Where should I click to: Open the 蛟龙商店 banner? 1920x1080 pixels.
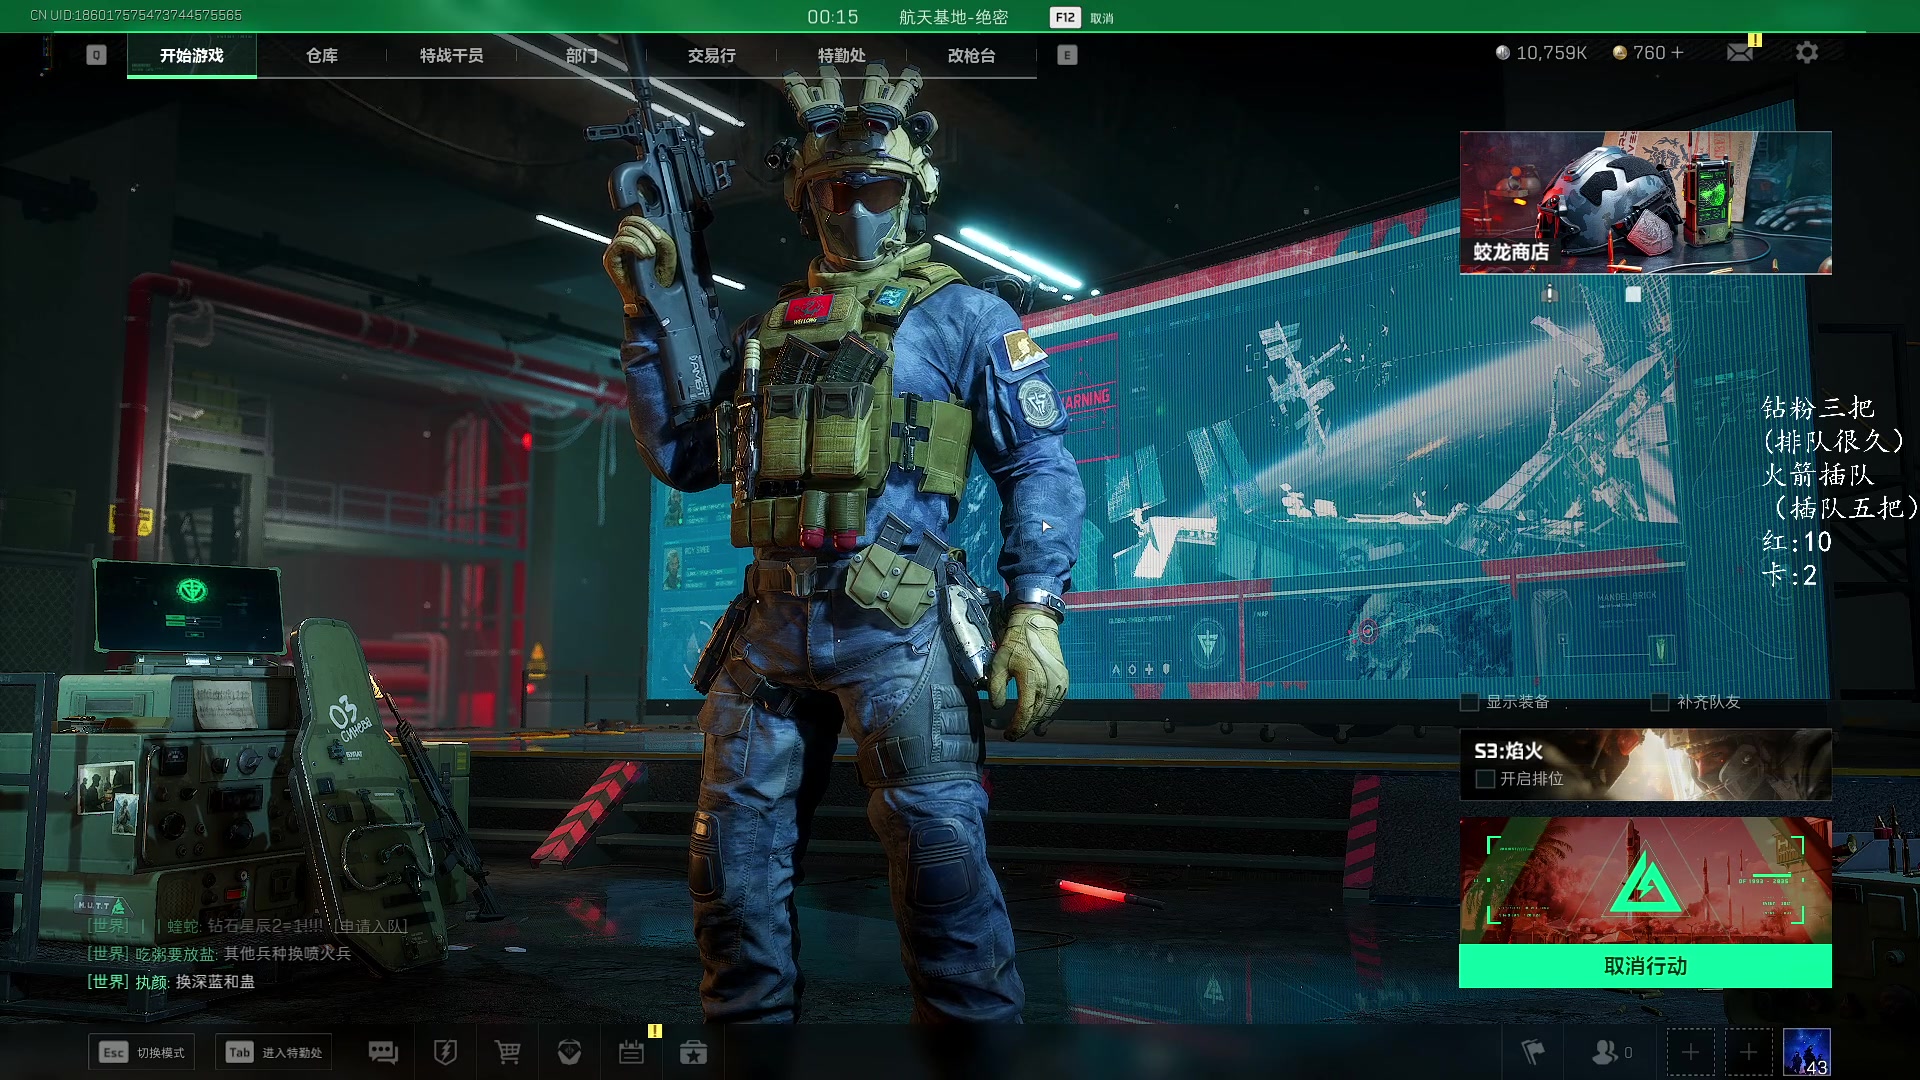click(x=1645, y=202)
